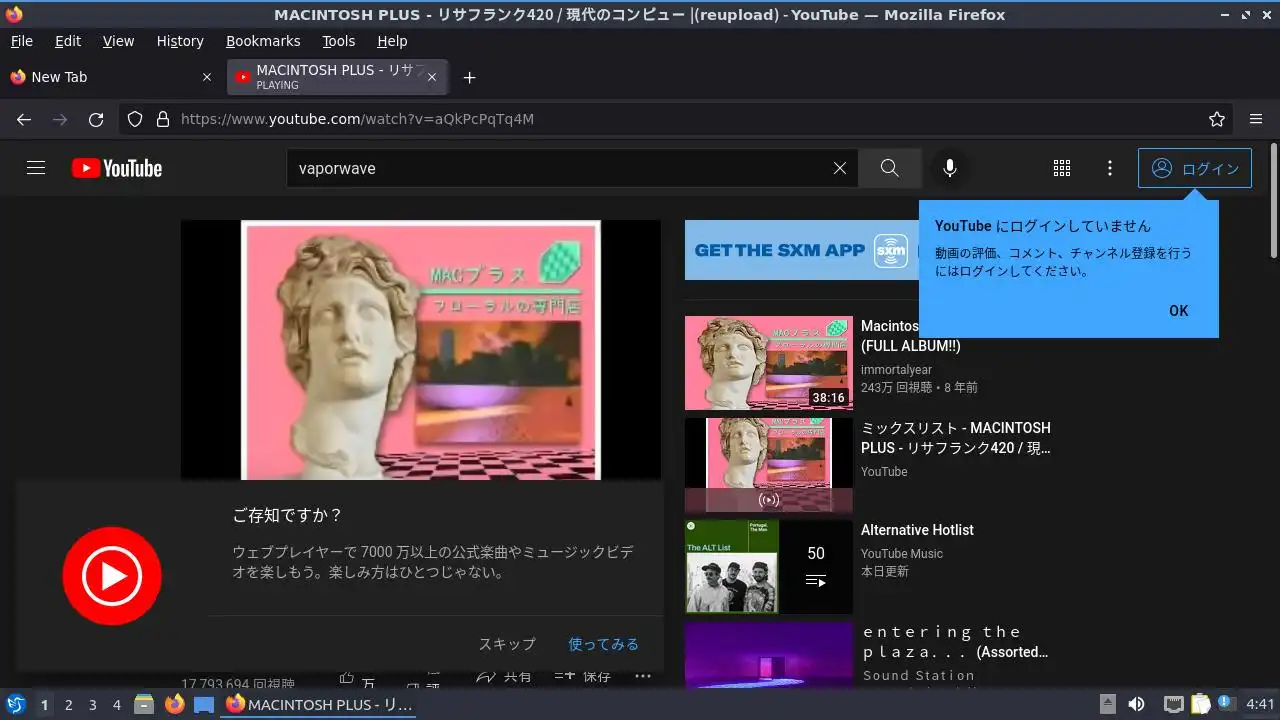This screenshot has height=720, width=1280.
Task: Open the Bookmarks menu
Action: click(263, 41)
